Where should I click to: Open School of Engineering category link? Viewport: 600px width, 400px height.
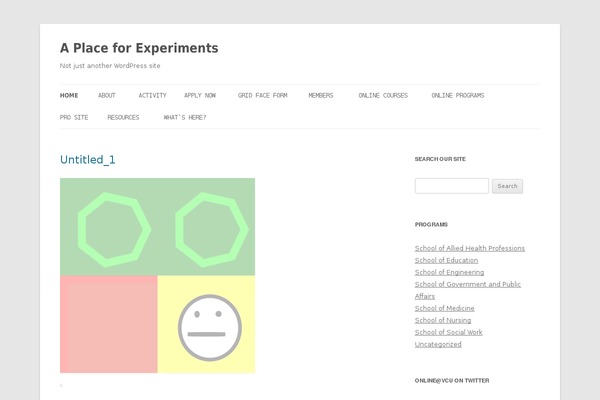(x=449, y=272)
